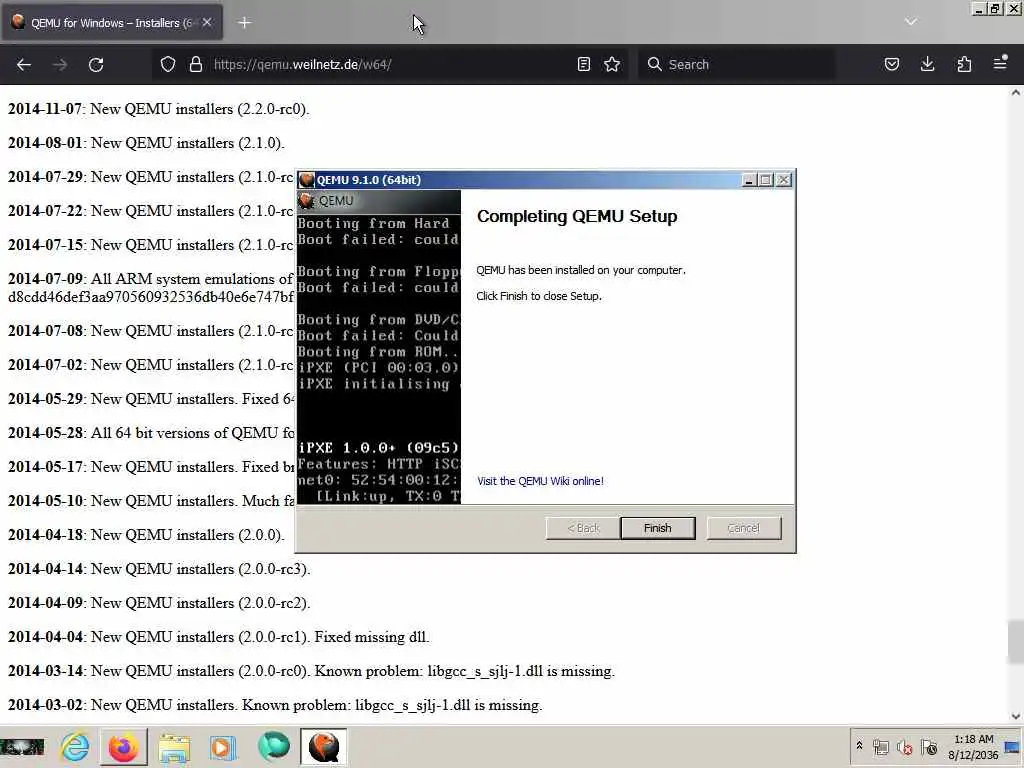Click the network tray icon
The height and width of the screenshot is (768, 1024).
881,747
